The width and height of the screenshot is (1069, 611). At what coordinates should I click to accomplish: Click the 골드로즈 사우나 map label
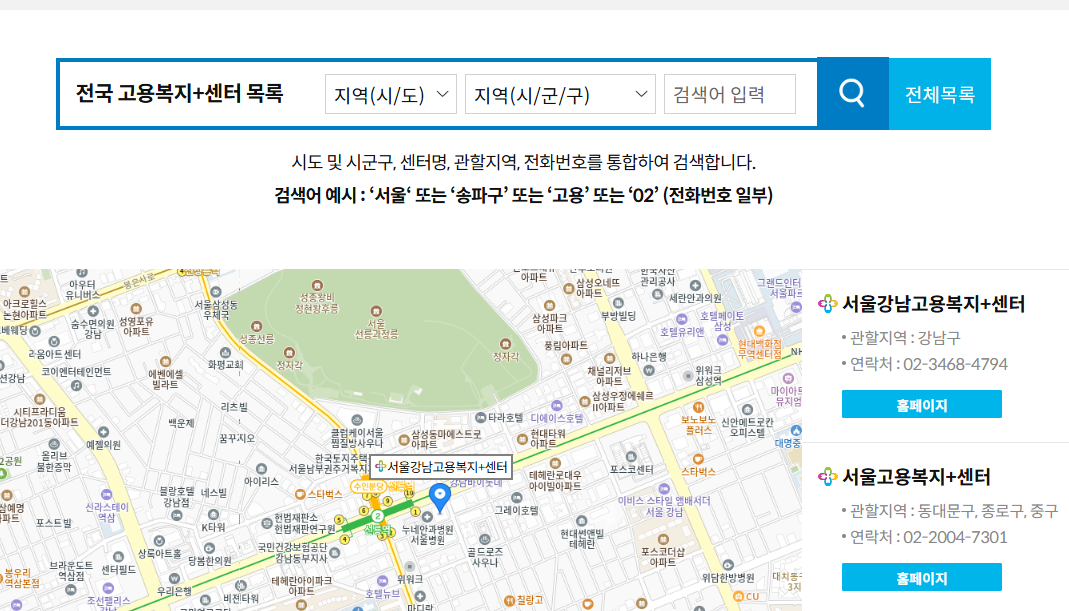pos(485,557)
